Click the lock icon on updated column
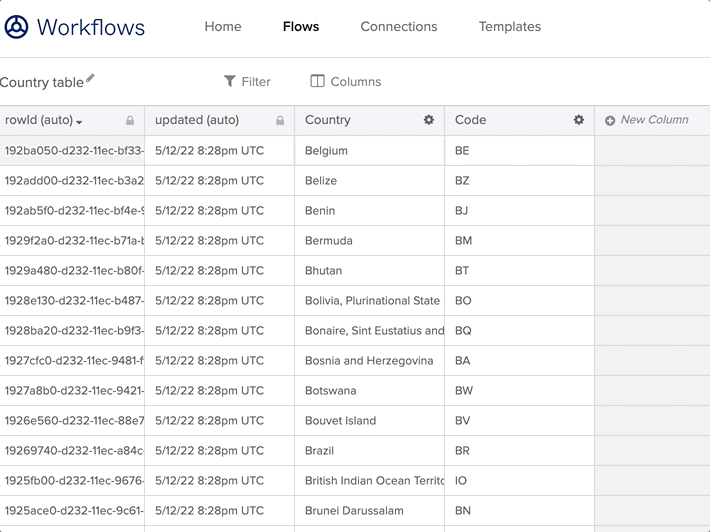This screenshot has width=710, height=532. (x=280, y=121)
